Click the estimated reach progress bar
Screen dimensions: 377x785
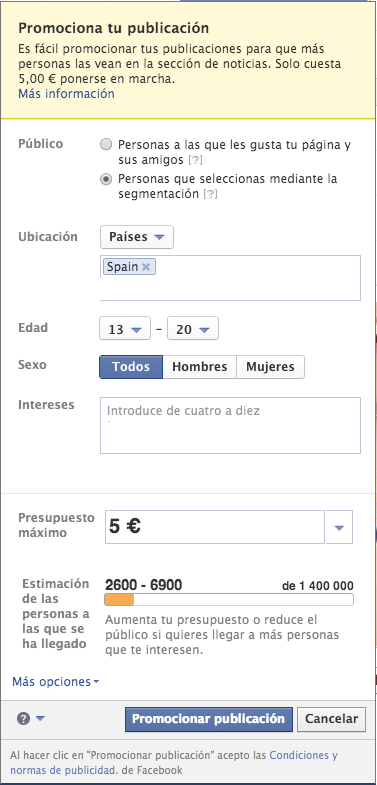pos(229,600)
